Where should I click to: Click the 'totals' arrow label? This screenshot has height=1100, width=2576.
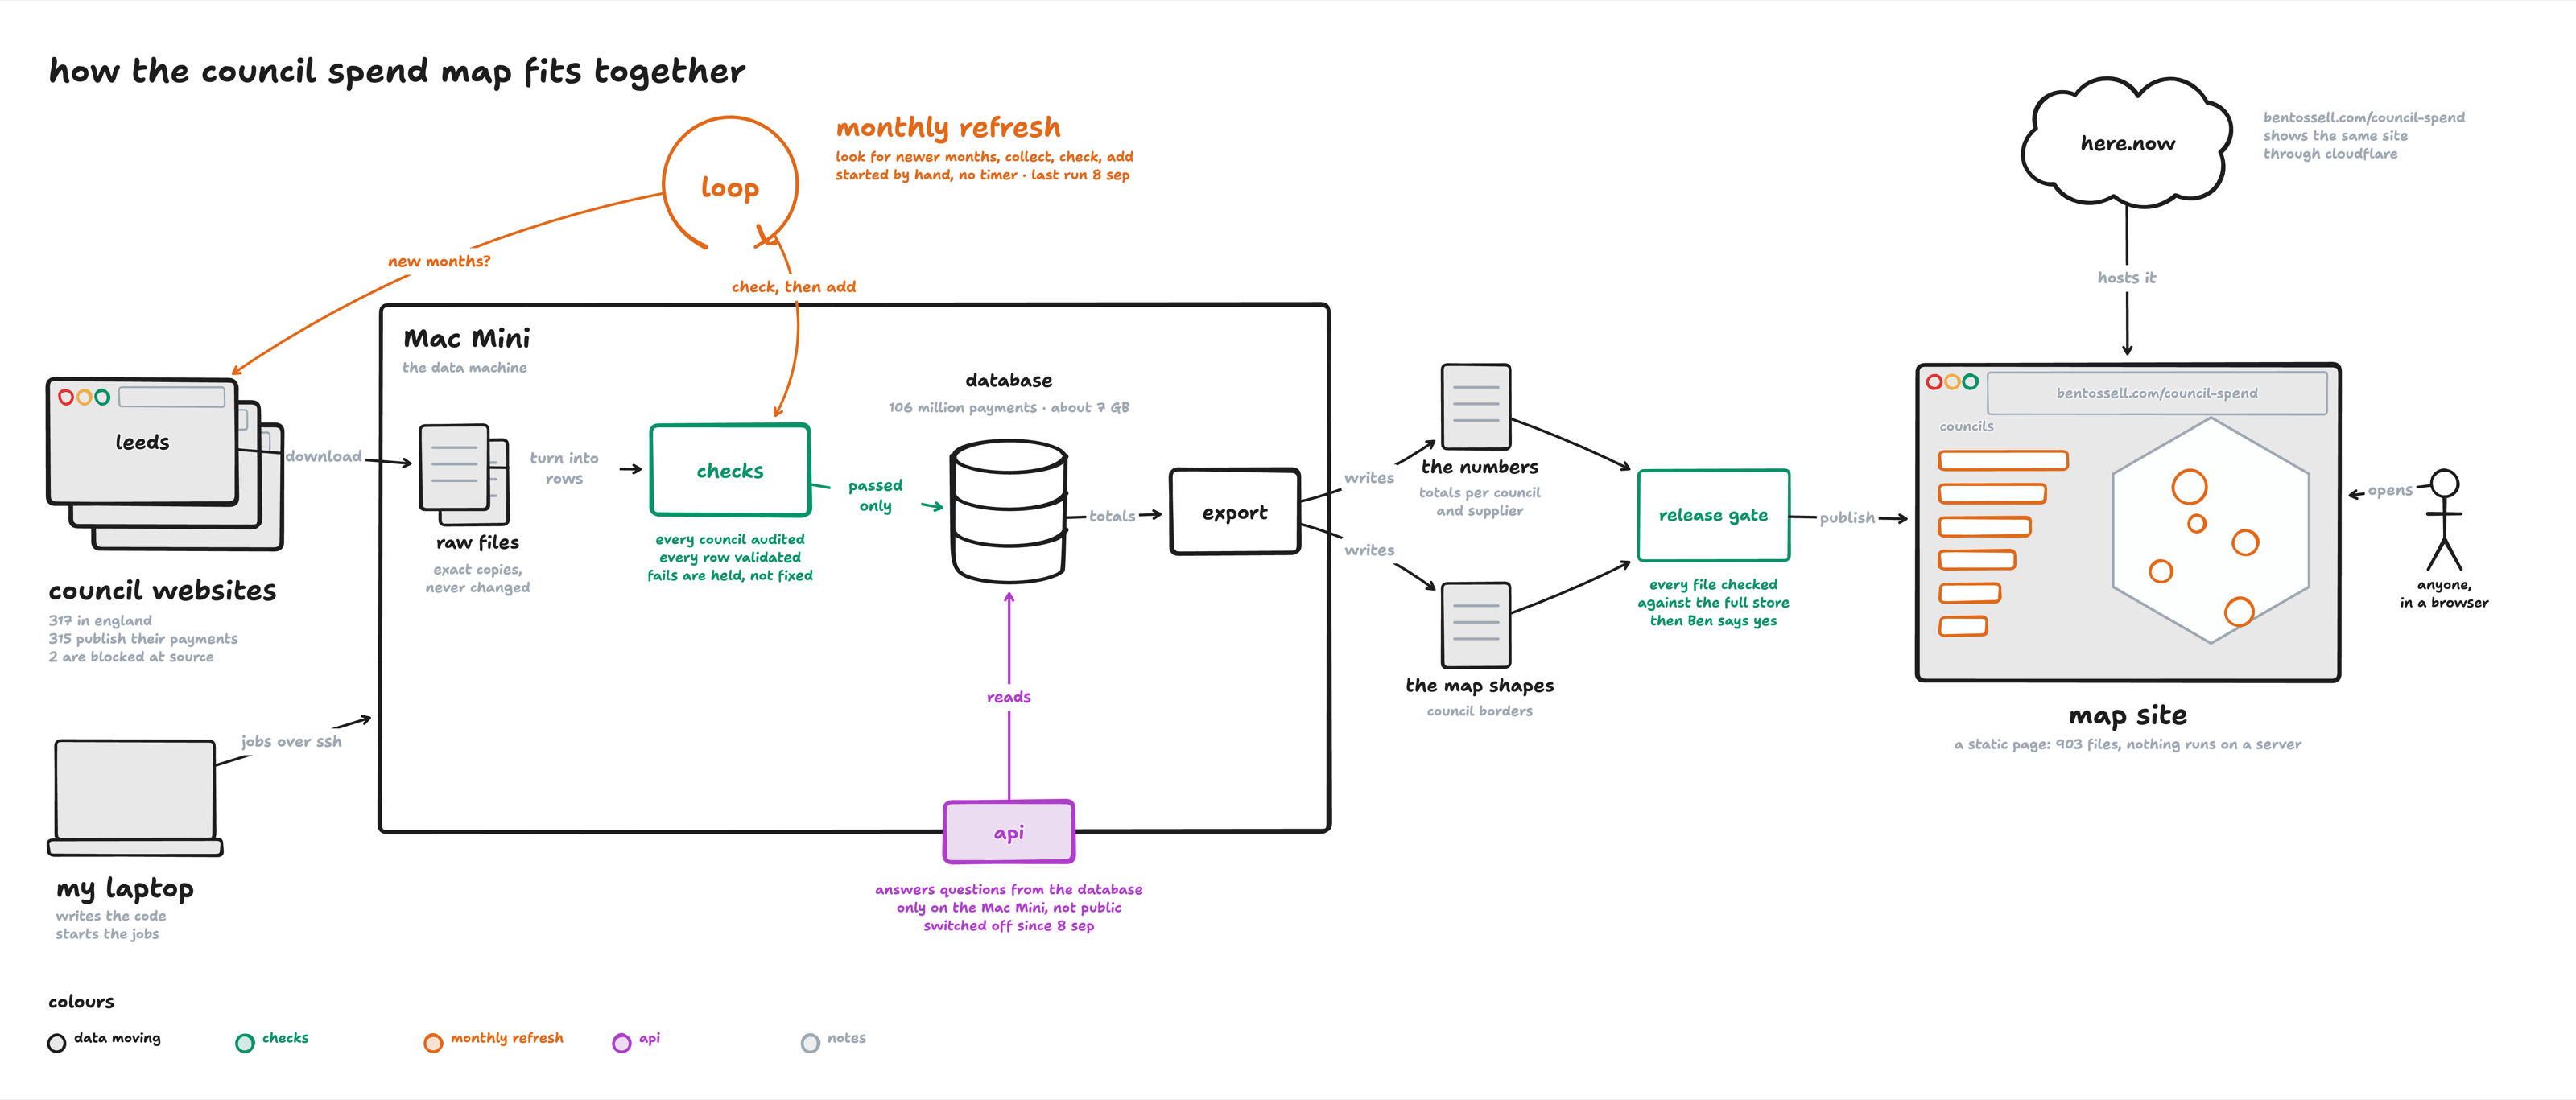[x=1112, y=516]
